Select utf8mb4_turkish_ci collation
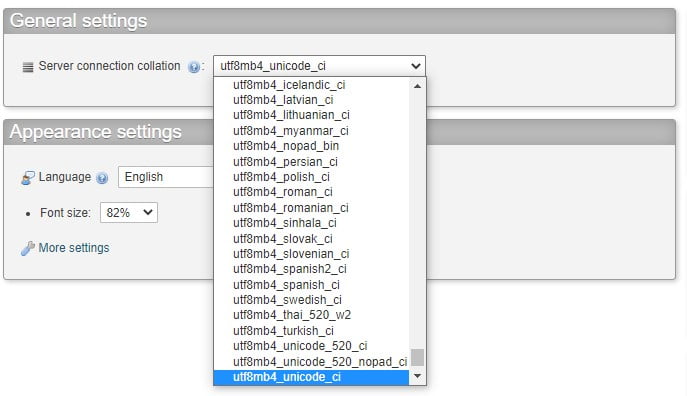Image resolution: width=687 pixels, height=396 pixels. coord(311,331)
